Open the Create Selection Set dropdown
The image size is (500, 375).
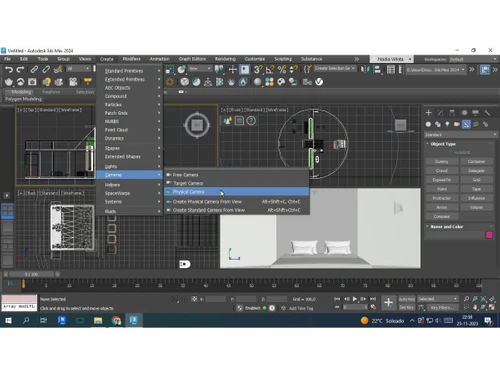click(x=334, y=68)
